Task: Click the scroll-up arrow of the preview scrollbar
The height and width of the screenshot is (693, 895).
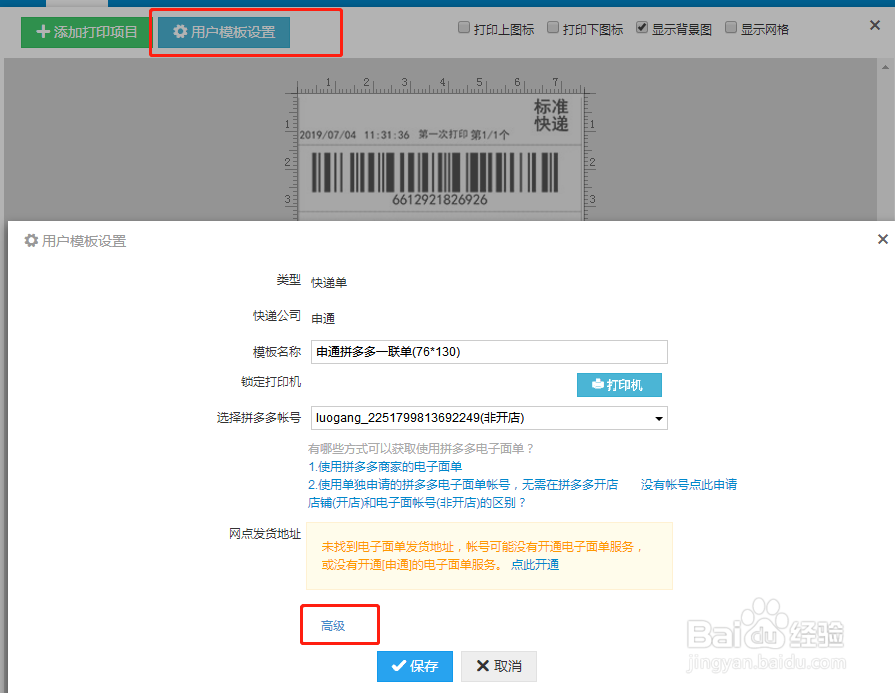Action: [x=885, y=67]
